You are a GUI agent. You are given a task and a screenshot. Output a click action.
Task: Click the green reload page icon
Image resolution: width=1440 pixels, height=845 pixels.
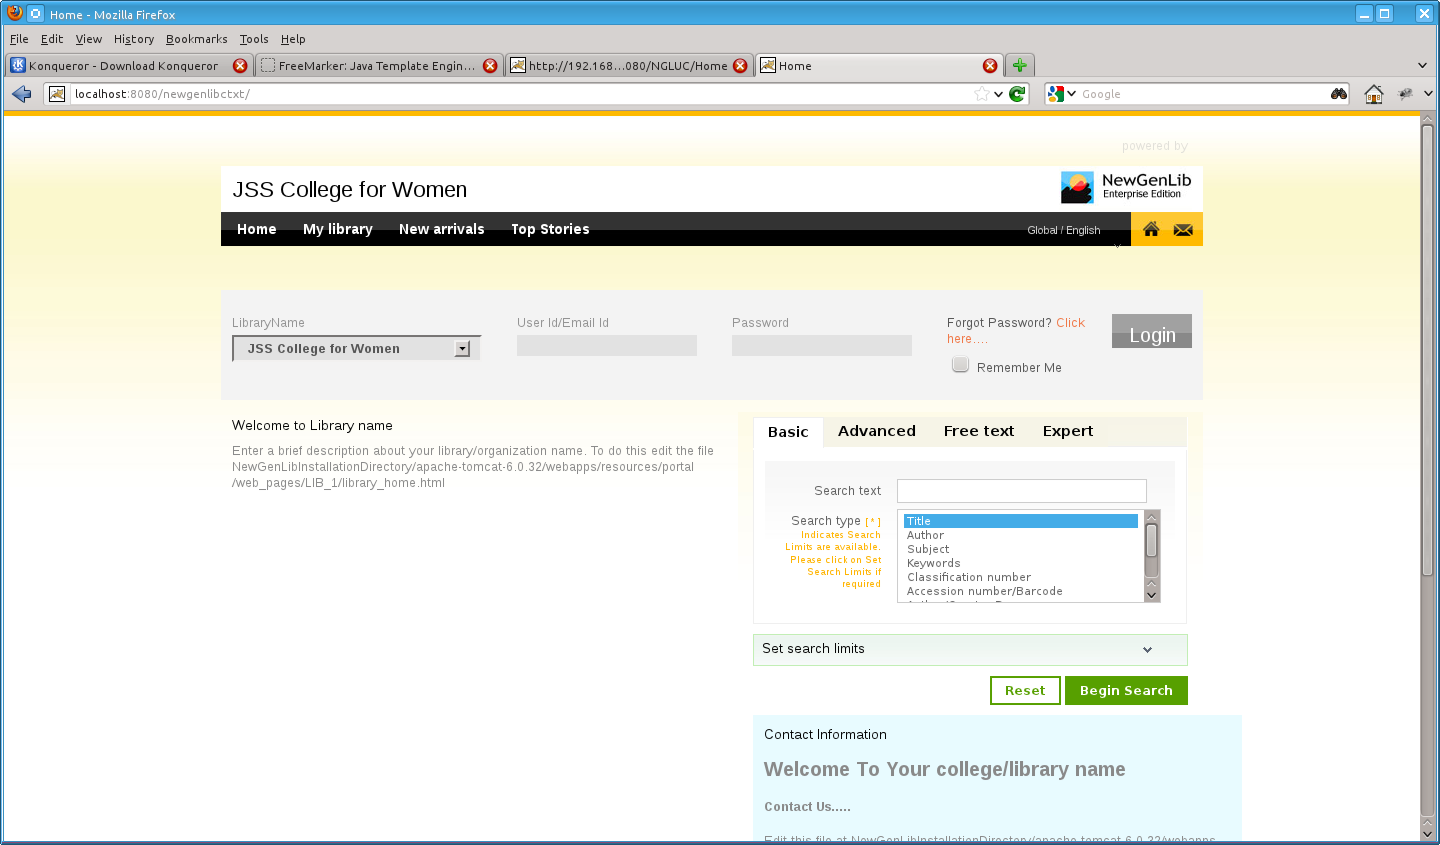coord(1017,94)
